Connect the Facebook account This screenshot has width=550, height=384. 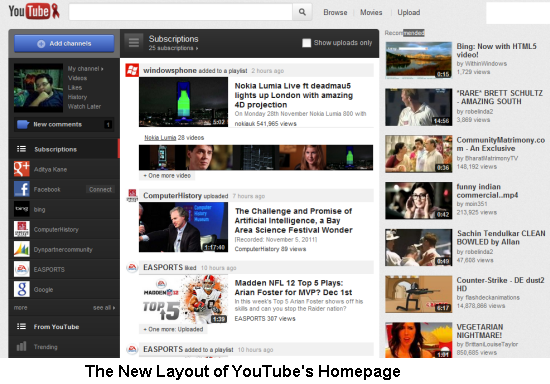(x=100, y=189)
